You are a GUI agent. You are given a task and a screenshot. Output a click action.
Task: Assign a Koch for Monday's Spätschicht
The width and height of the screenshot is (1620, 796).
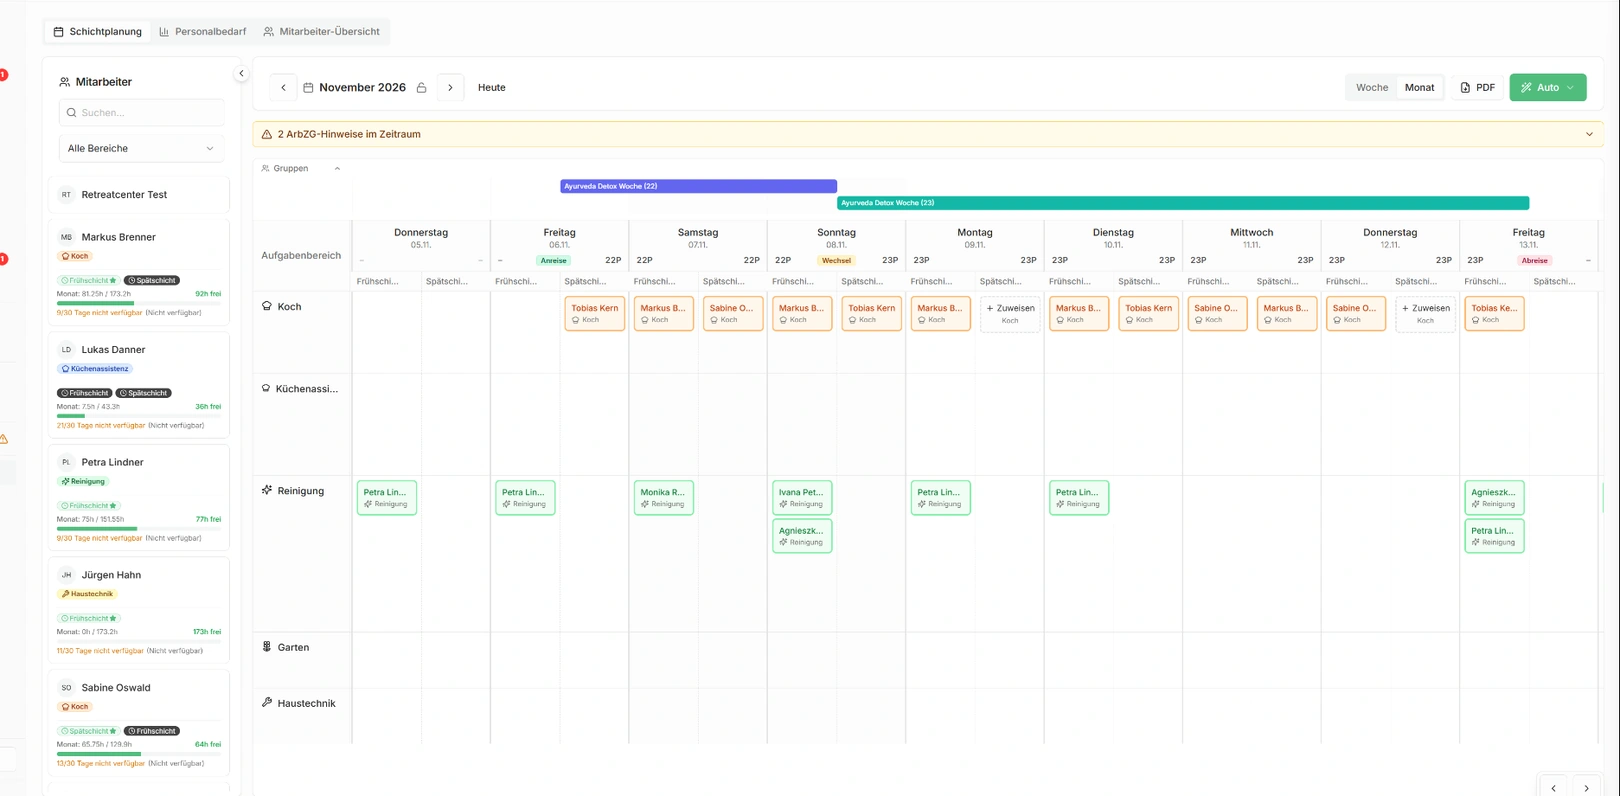[1010, 314]
